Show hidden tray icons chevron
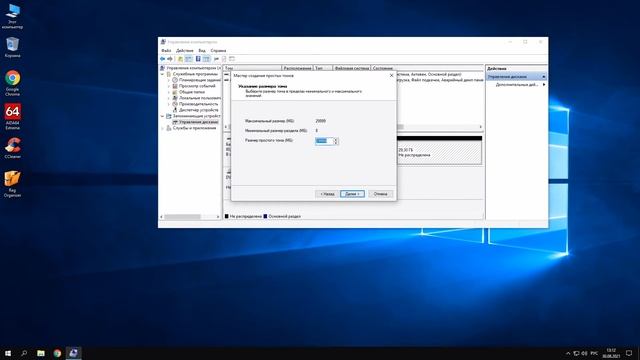The image size is (640, 360). 568,353
